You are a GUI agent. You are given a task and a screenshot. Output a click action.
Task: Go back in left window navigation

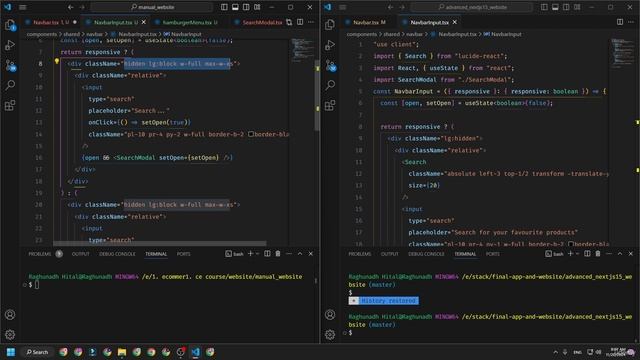click(71, 7)
